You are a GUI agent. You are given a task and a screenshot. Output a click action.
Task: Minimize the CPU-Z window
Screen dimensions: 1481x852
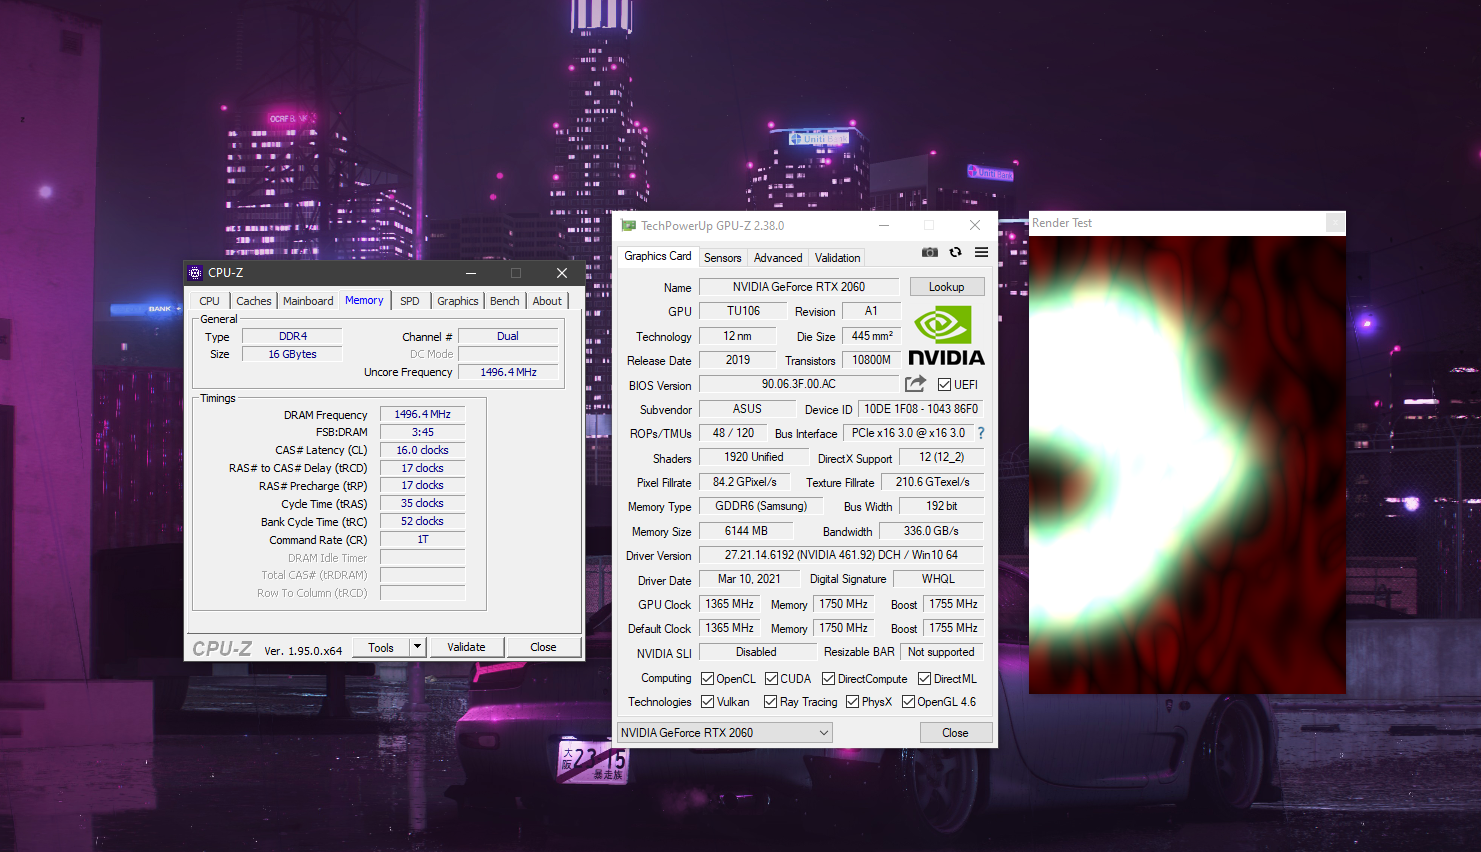click(x=471, y=273)
